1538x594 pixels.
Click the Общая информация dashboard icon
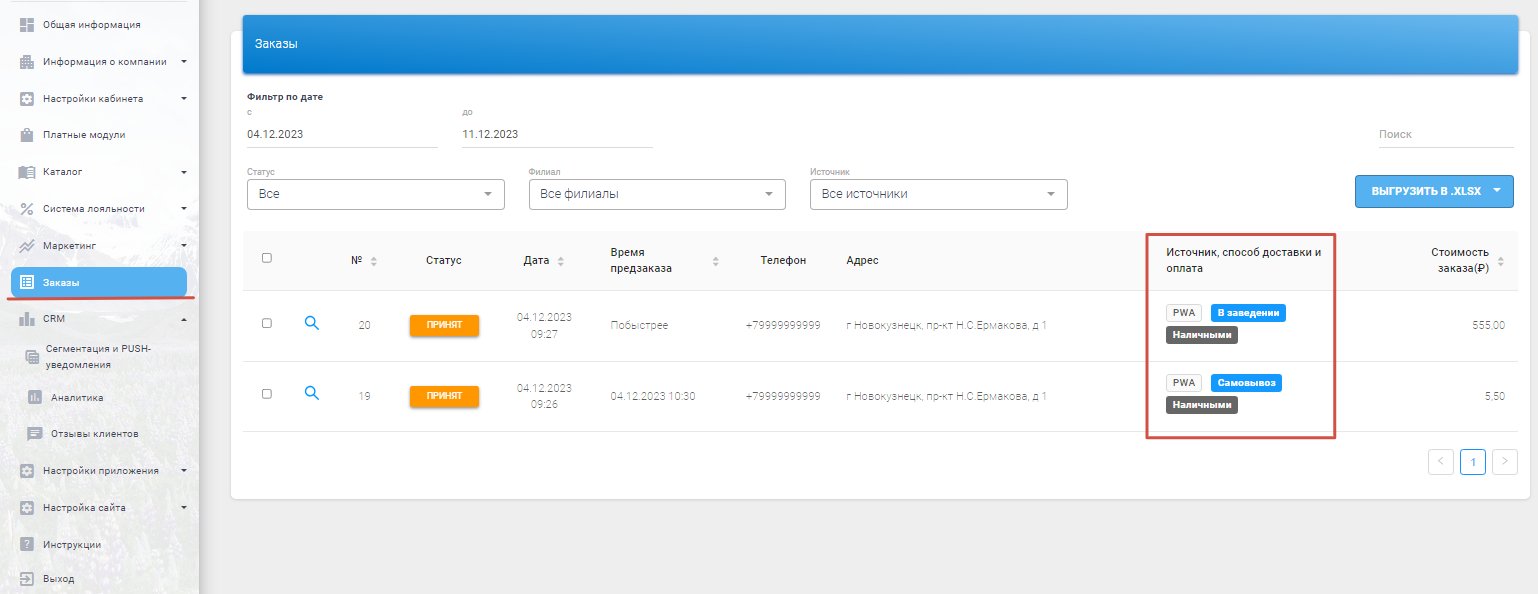pyautogui.click(x=27, y=25)
